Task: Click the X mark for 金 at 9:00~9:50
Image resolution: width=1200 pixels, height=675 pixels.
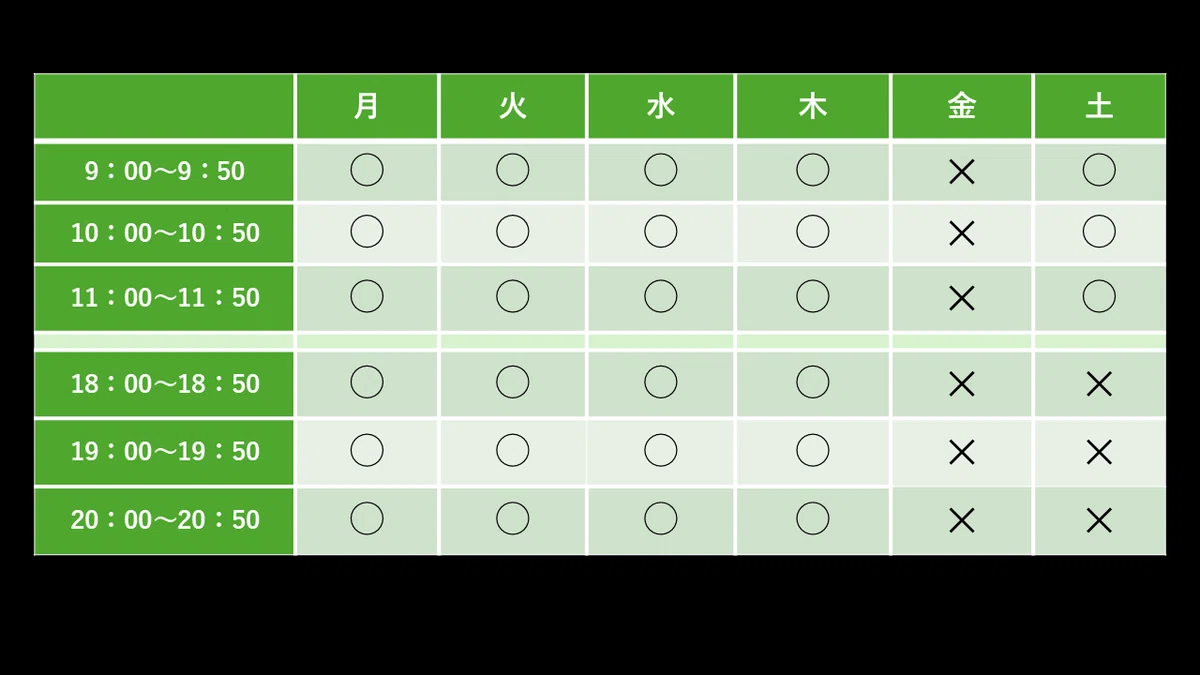Action: coord(961,172)
